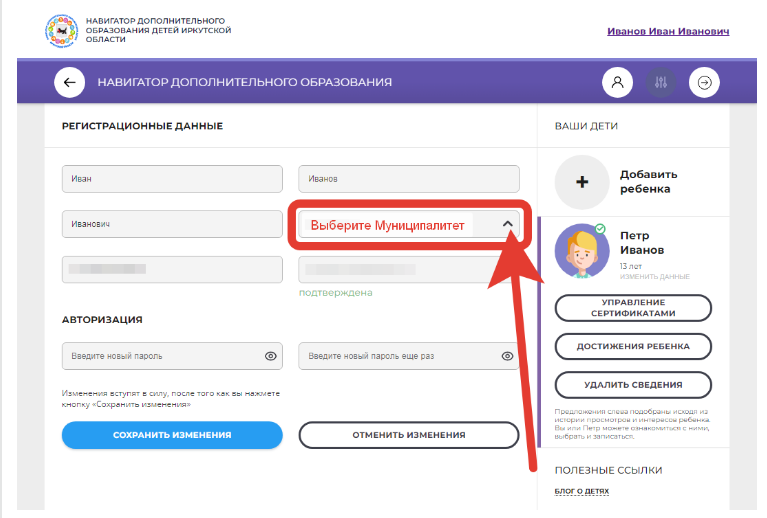Click the filter settings sliders icon

[660, 83]
